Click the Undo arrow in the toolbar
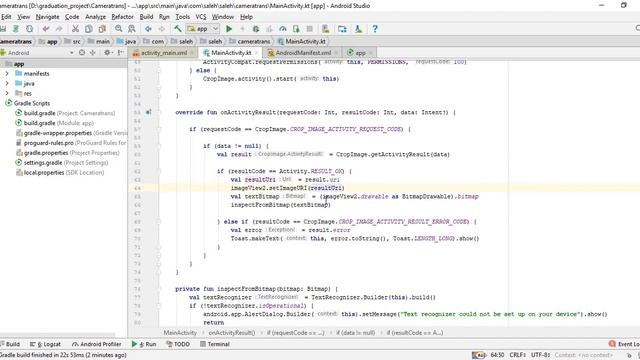 point(46,29)
